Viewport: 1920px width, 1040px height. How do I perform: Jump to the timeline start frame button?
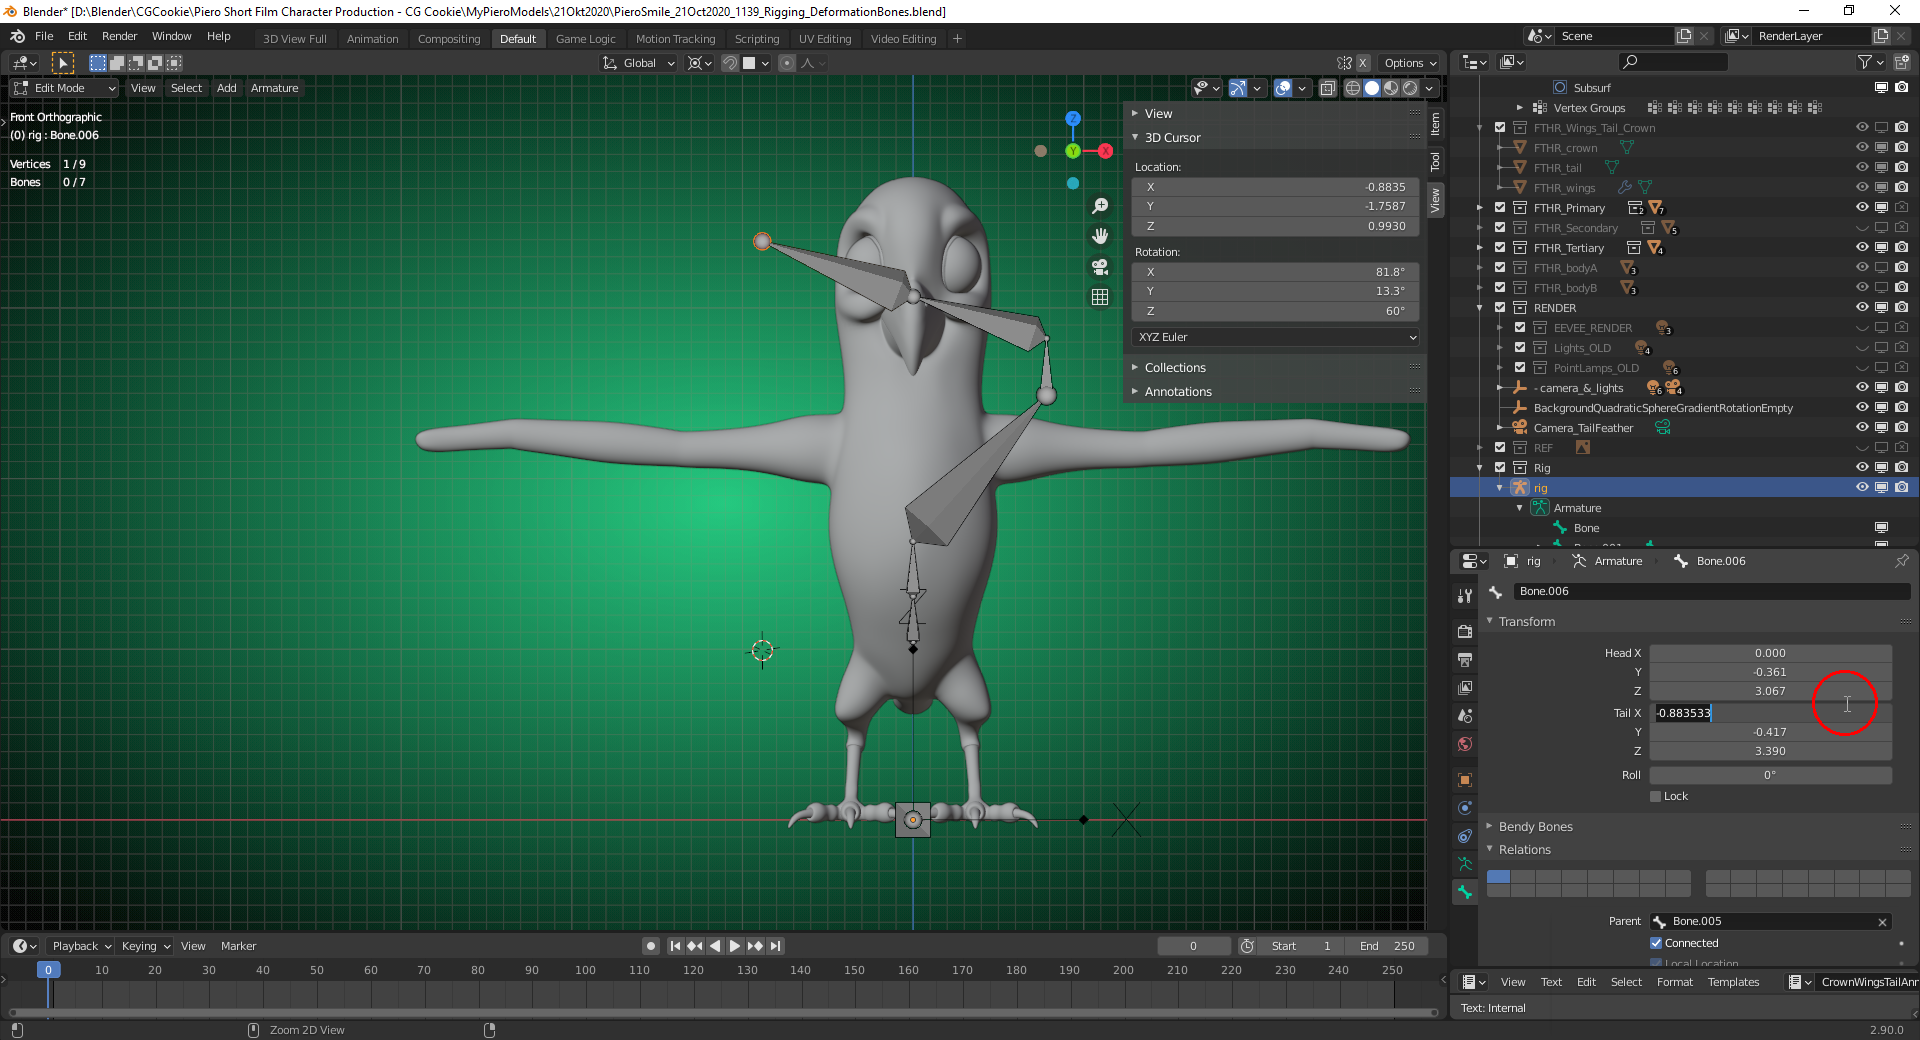(x=675, y=946)
